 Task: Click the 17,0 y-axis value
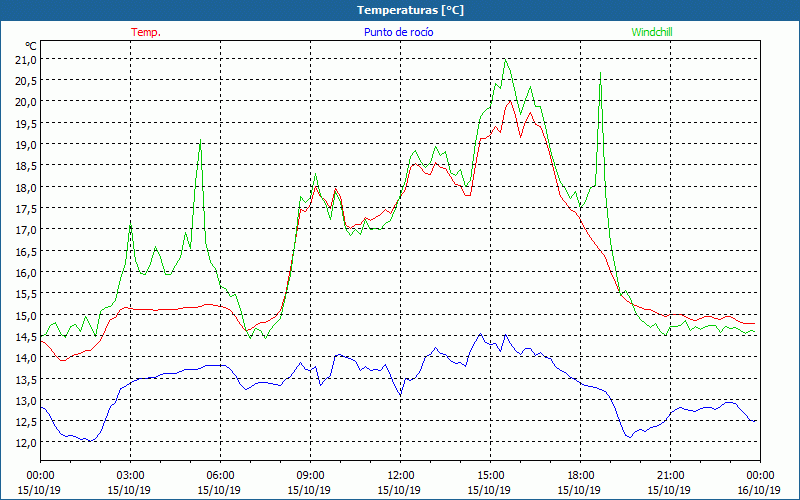tap(27, 230)
